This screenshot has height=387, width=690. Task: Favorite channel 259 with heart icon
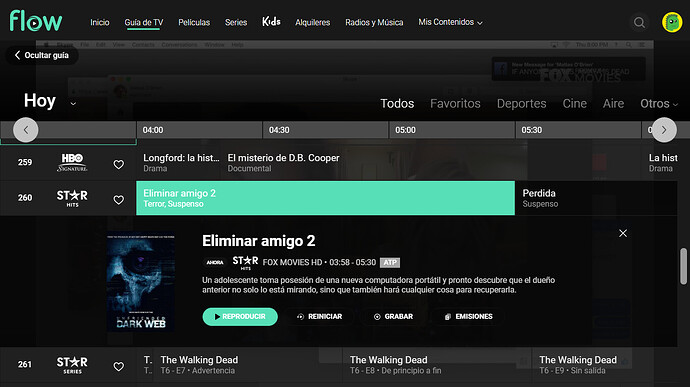118,164
